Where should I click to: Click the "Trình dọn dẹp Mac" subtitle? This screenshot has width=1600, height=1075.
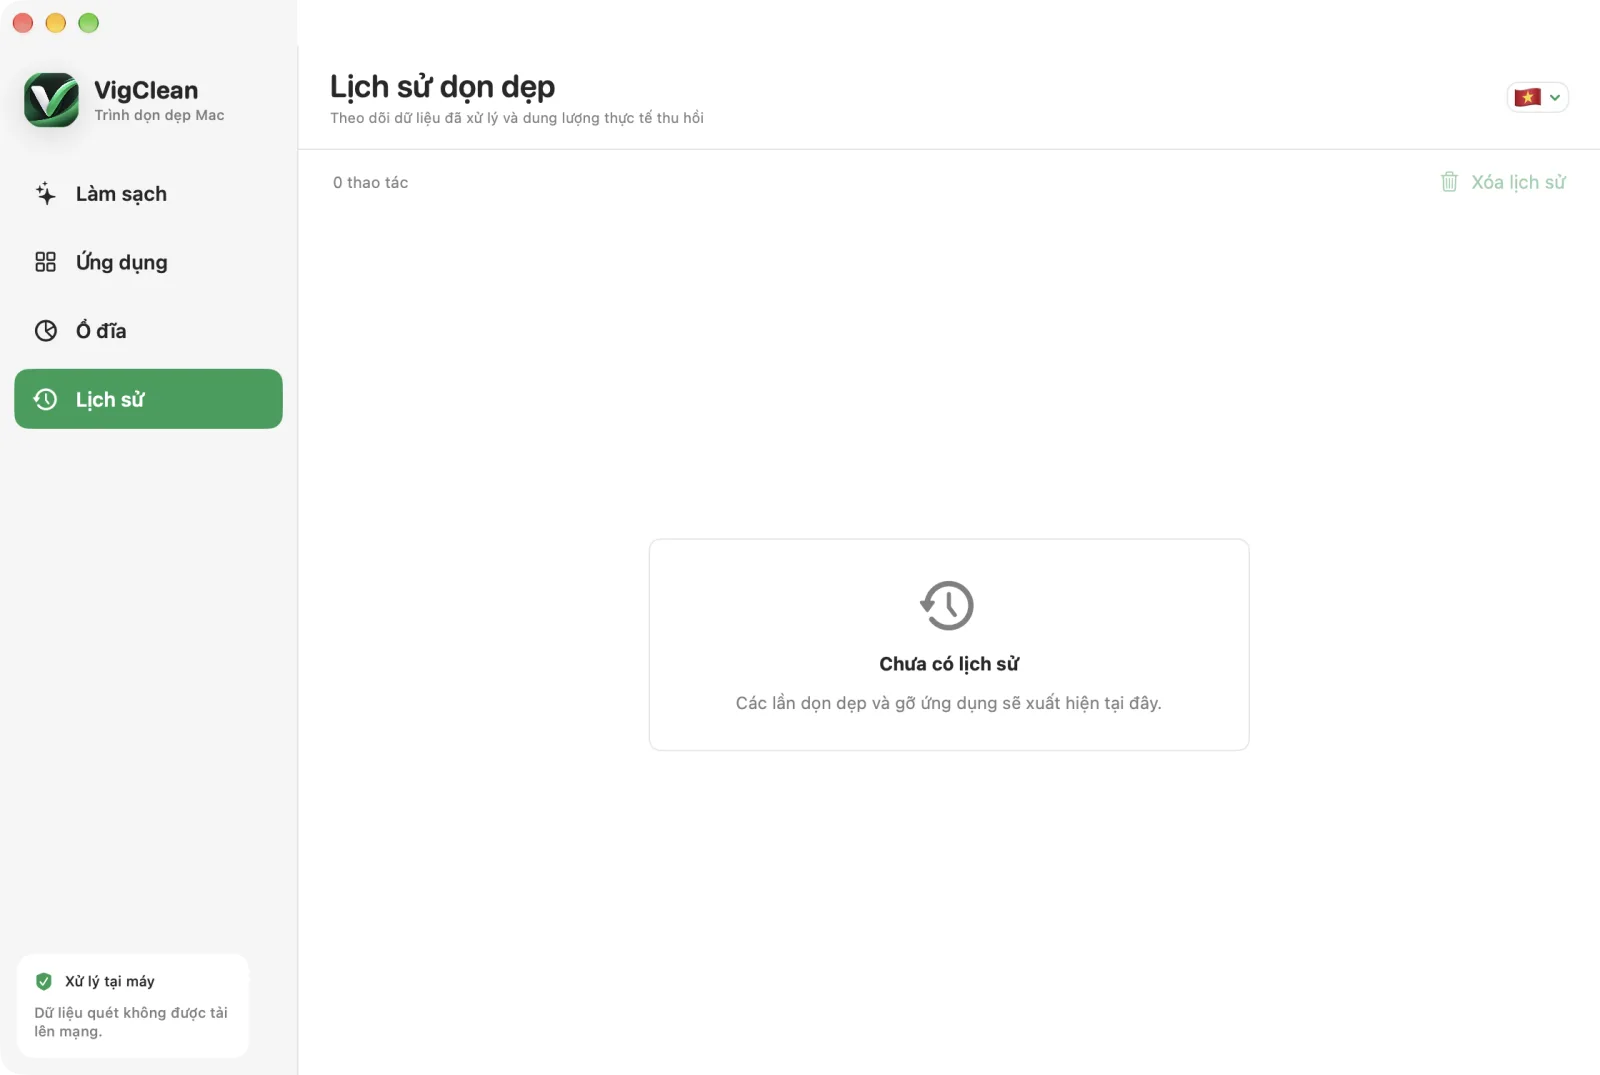pos(159,115)
